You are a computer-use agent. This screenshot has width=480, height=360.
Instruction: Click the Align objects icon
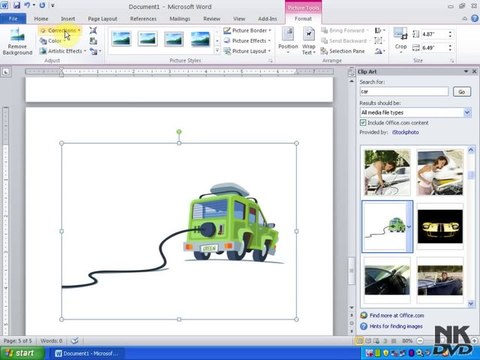pos(379,30)
